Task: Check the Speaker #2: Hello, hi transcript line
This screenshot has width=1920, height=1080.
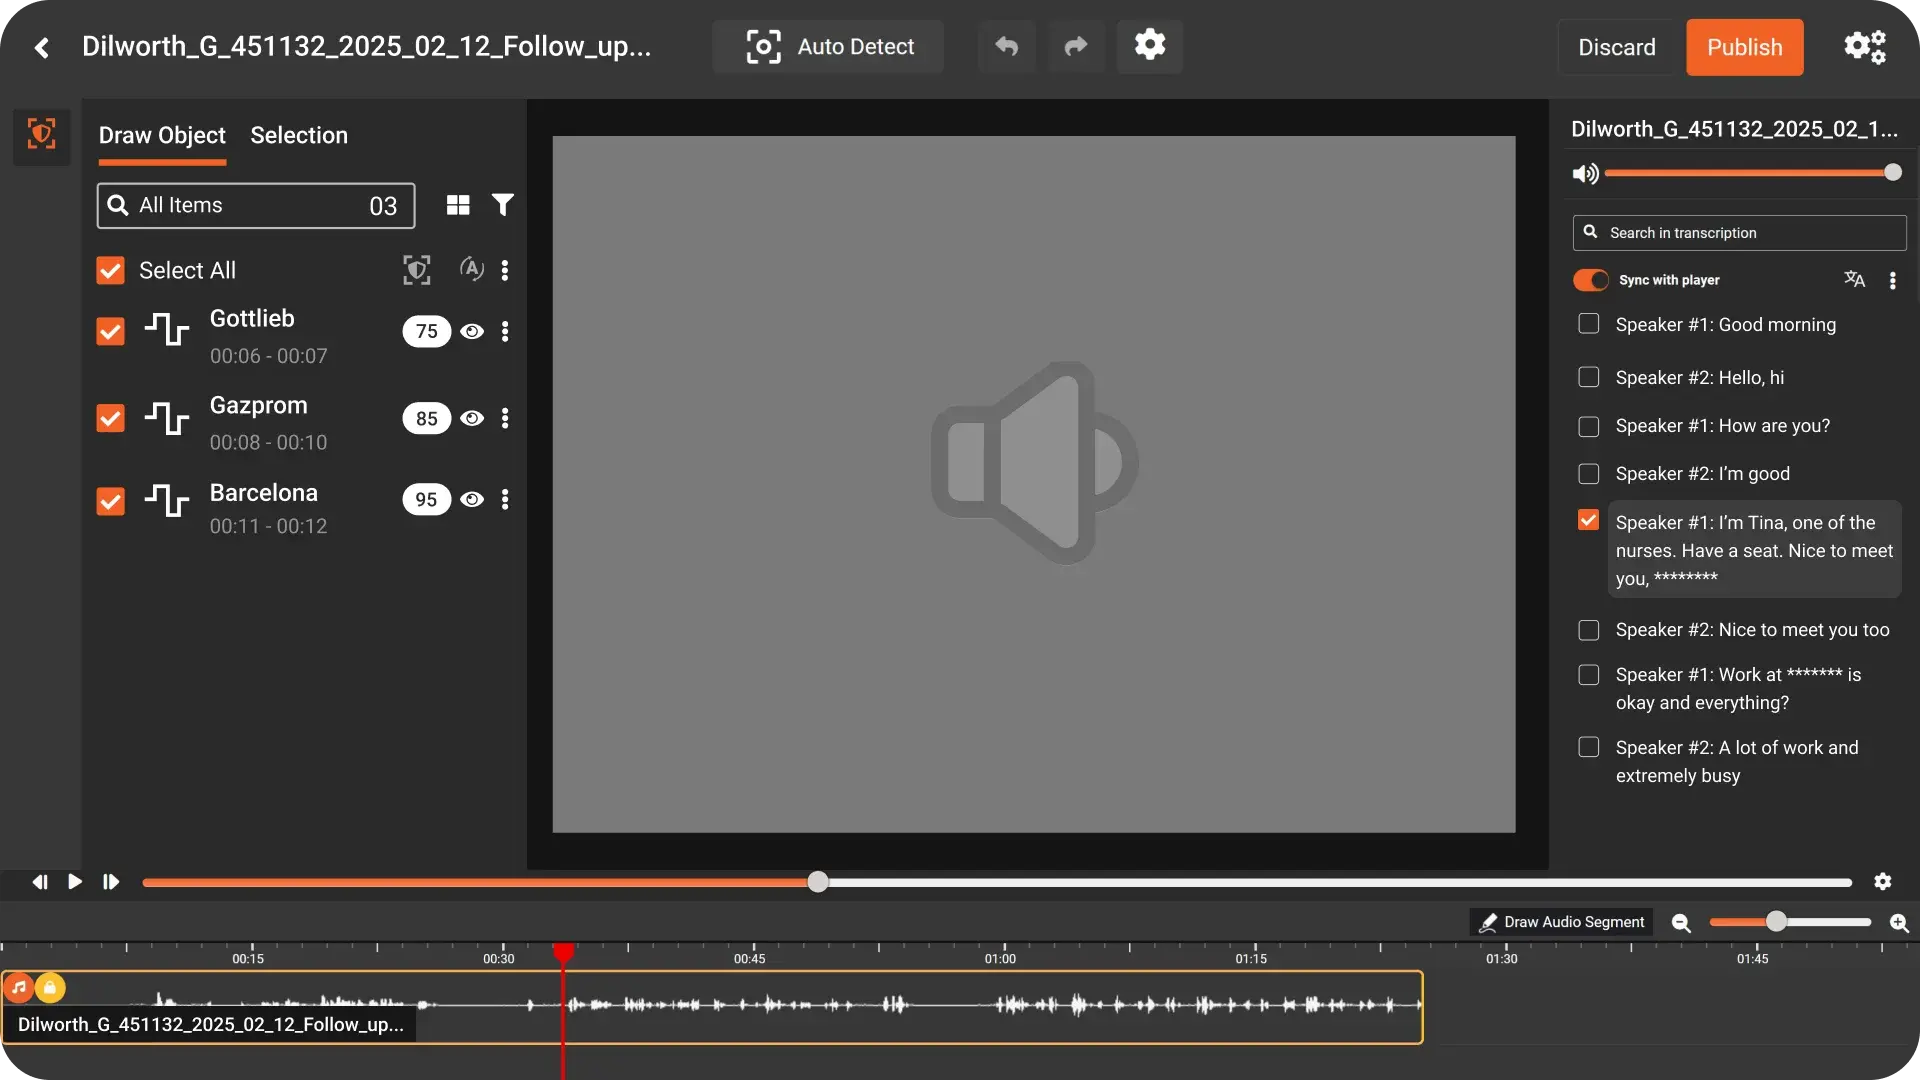Action: coord(1588,376)
